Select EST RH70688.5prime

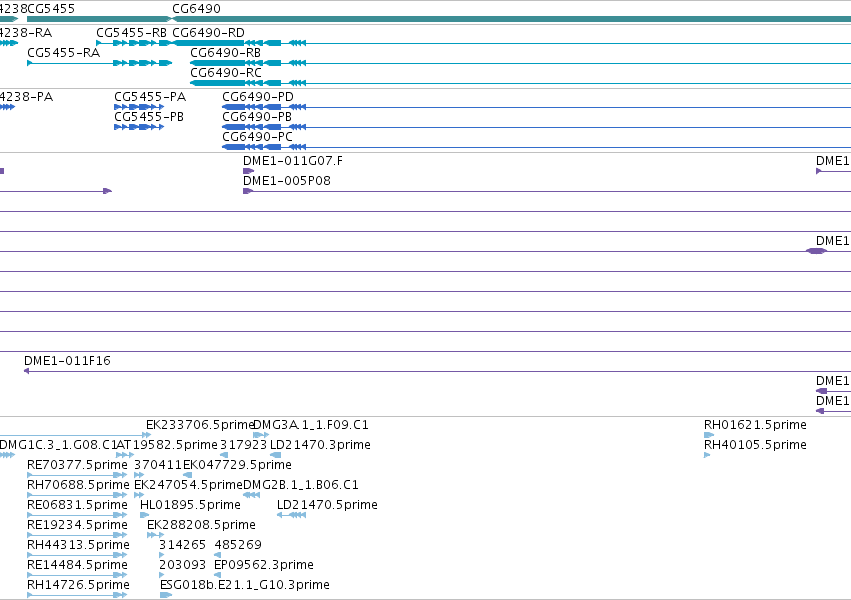pos(77,495)
